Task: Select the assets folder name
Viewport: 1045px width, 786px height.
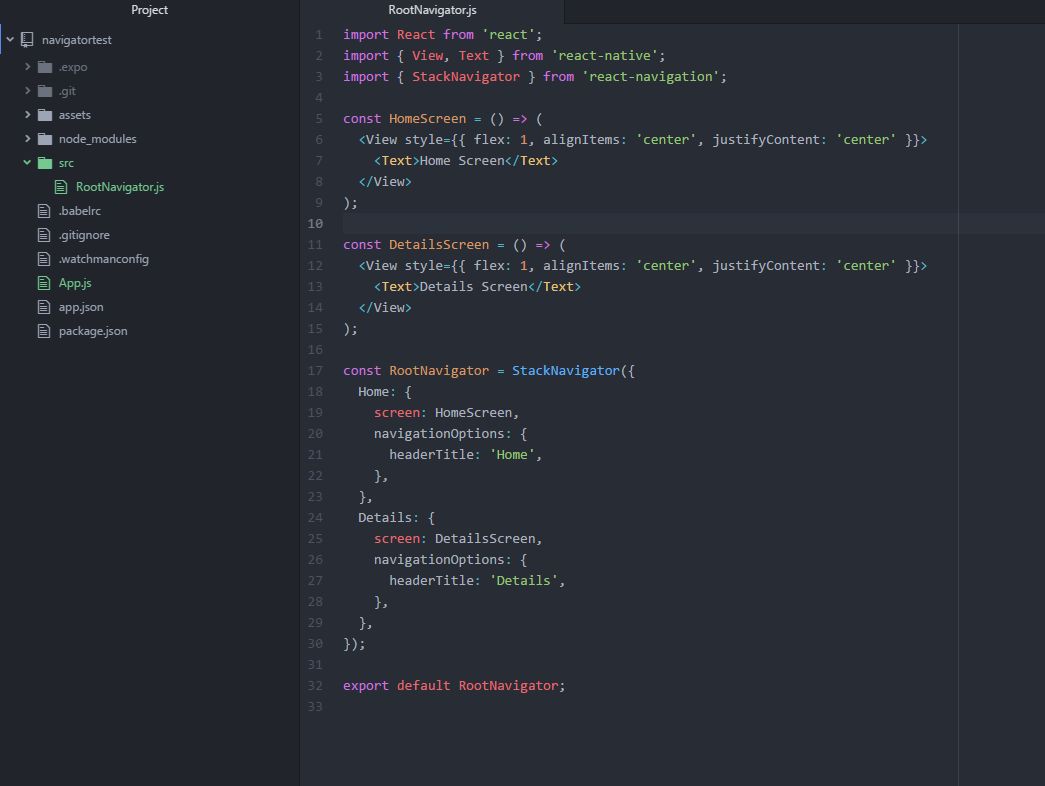Action: pos(75,115)
